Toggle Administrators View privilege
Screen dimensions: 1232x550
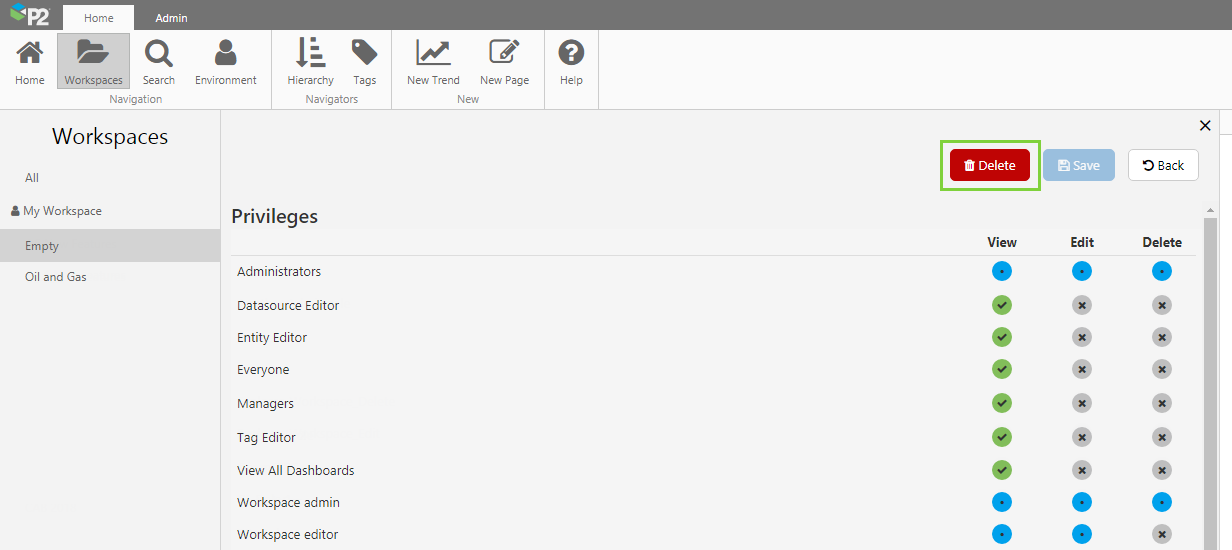pos(1002,271)
